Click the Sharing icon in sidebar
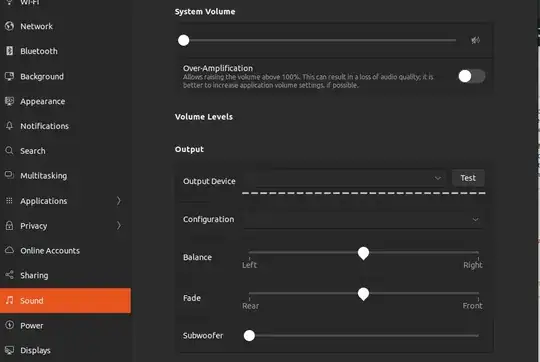The width and height of the screenshot is (540, 362). pyautogui.click(x=10, y=275)
